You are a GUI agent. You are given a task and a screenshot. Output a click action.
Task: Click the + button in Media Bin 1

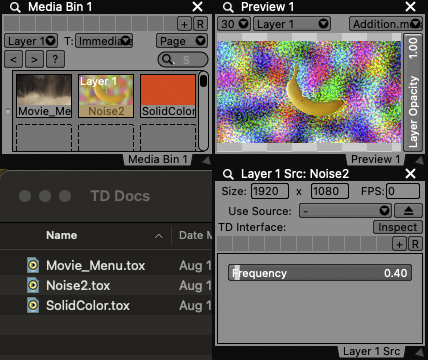pos(184,24)
